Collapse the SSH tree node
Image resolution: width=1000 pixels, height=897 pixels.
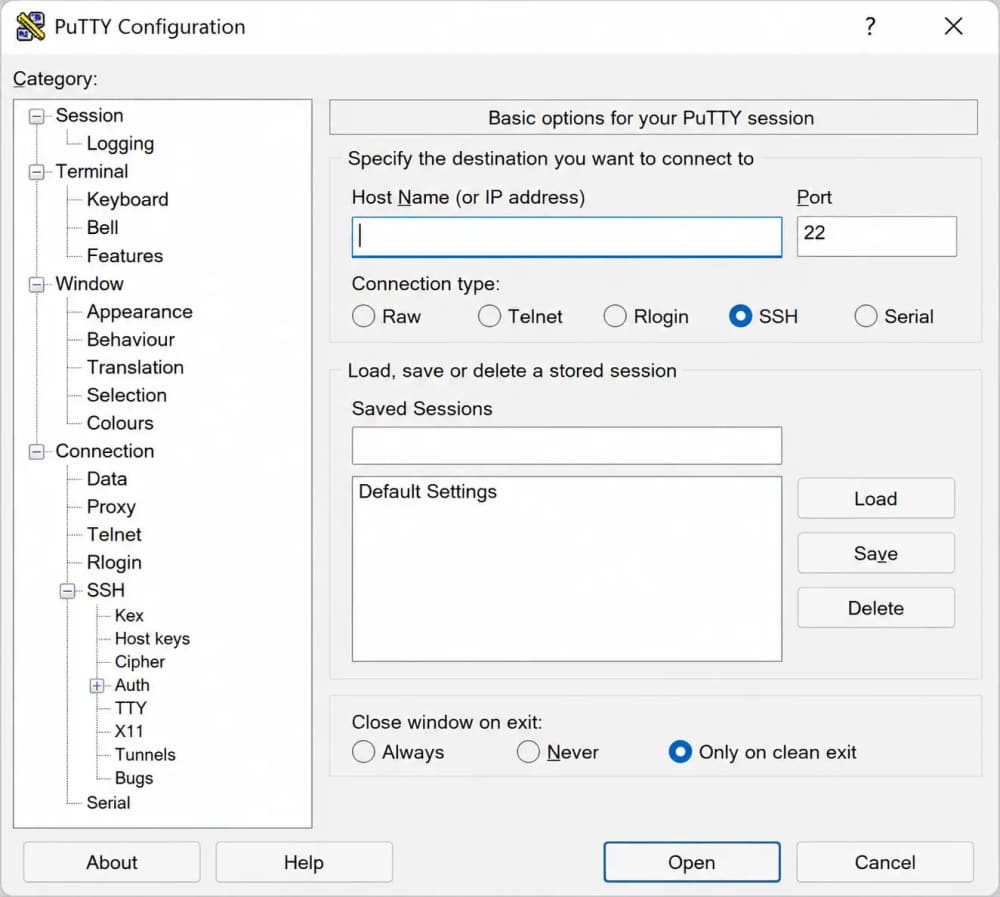pyautogui.click(x=67, y=591)
